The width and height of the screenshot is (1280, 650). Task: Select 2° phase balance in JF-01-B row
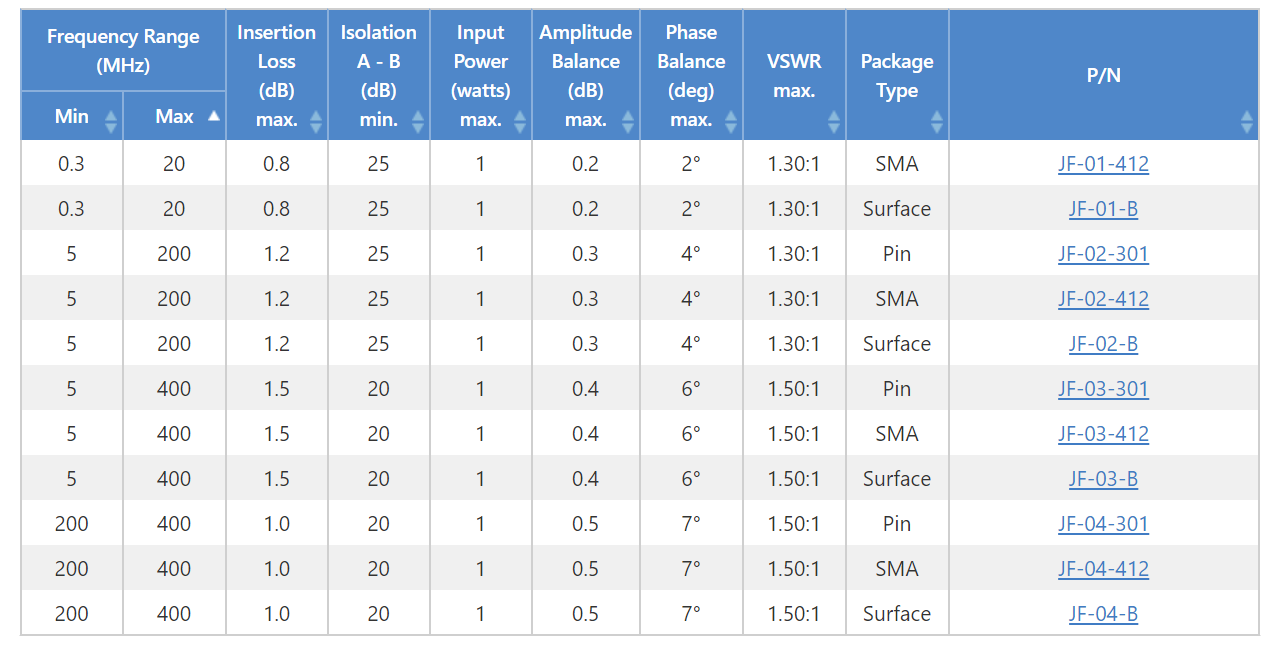(691, 209)
